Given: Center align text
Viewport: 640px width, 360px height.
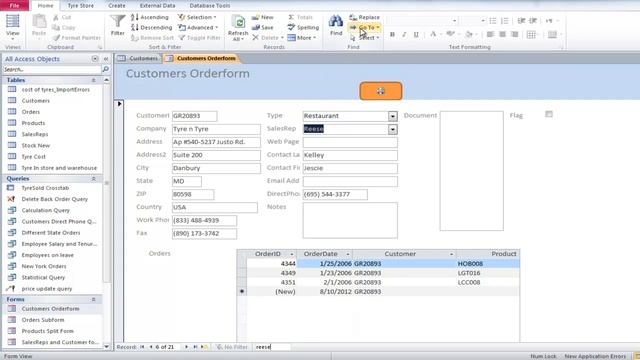Looking at the screenshot, I should point(502,34).
